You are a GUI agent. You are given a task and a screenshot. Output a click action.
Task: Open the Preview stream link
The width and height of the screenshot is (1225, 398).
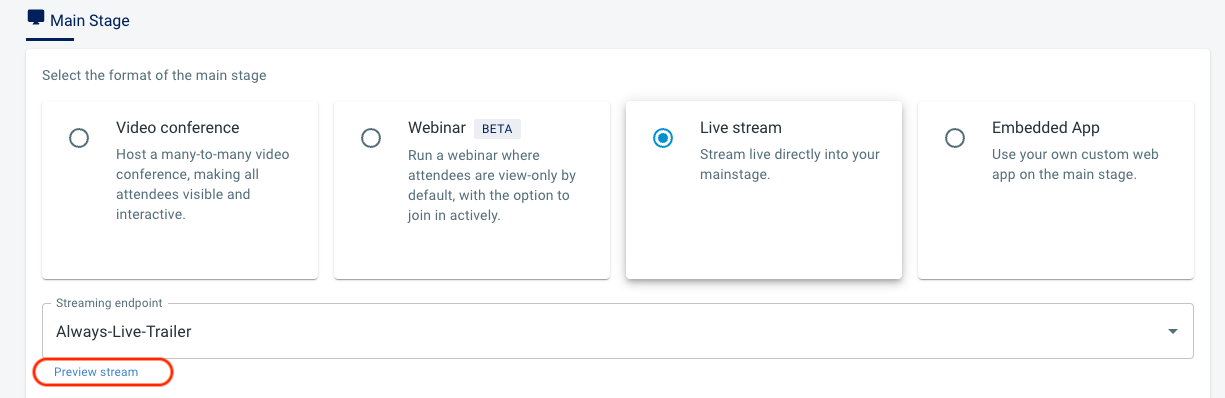96,372
